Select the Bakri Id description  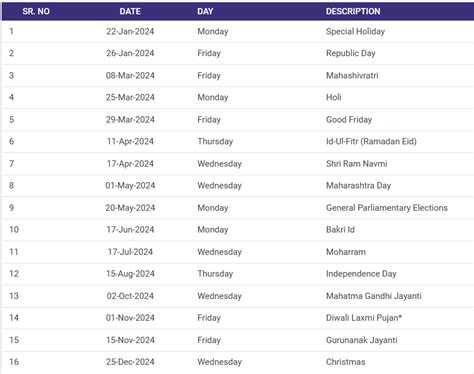coord(340,230)
